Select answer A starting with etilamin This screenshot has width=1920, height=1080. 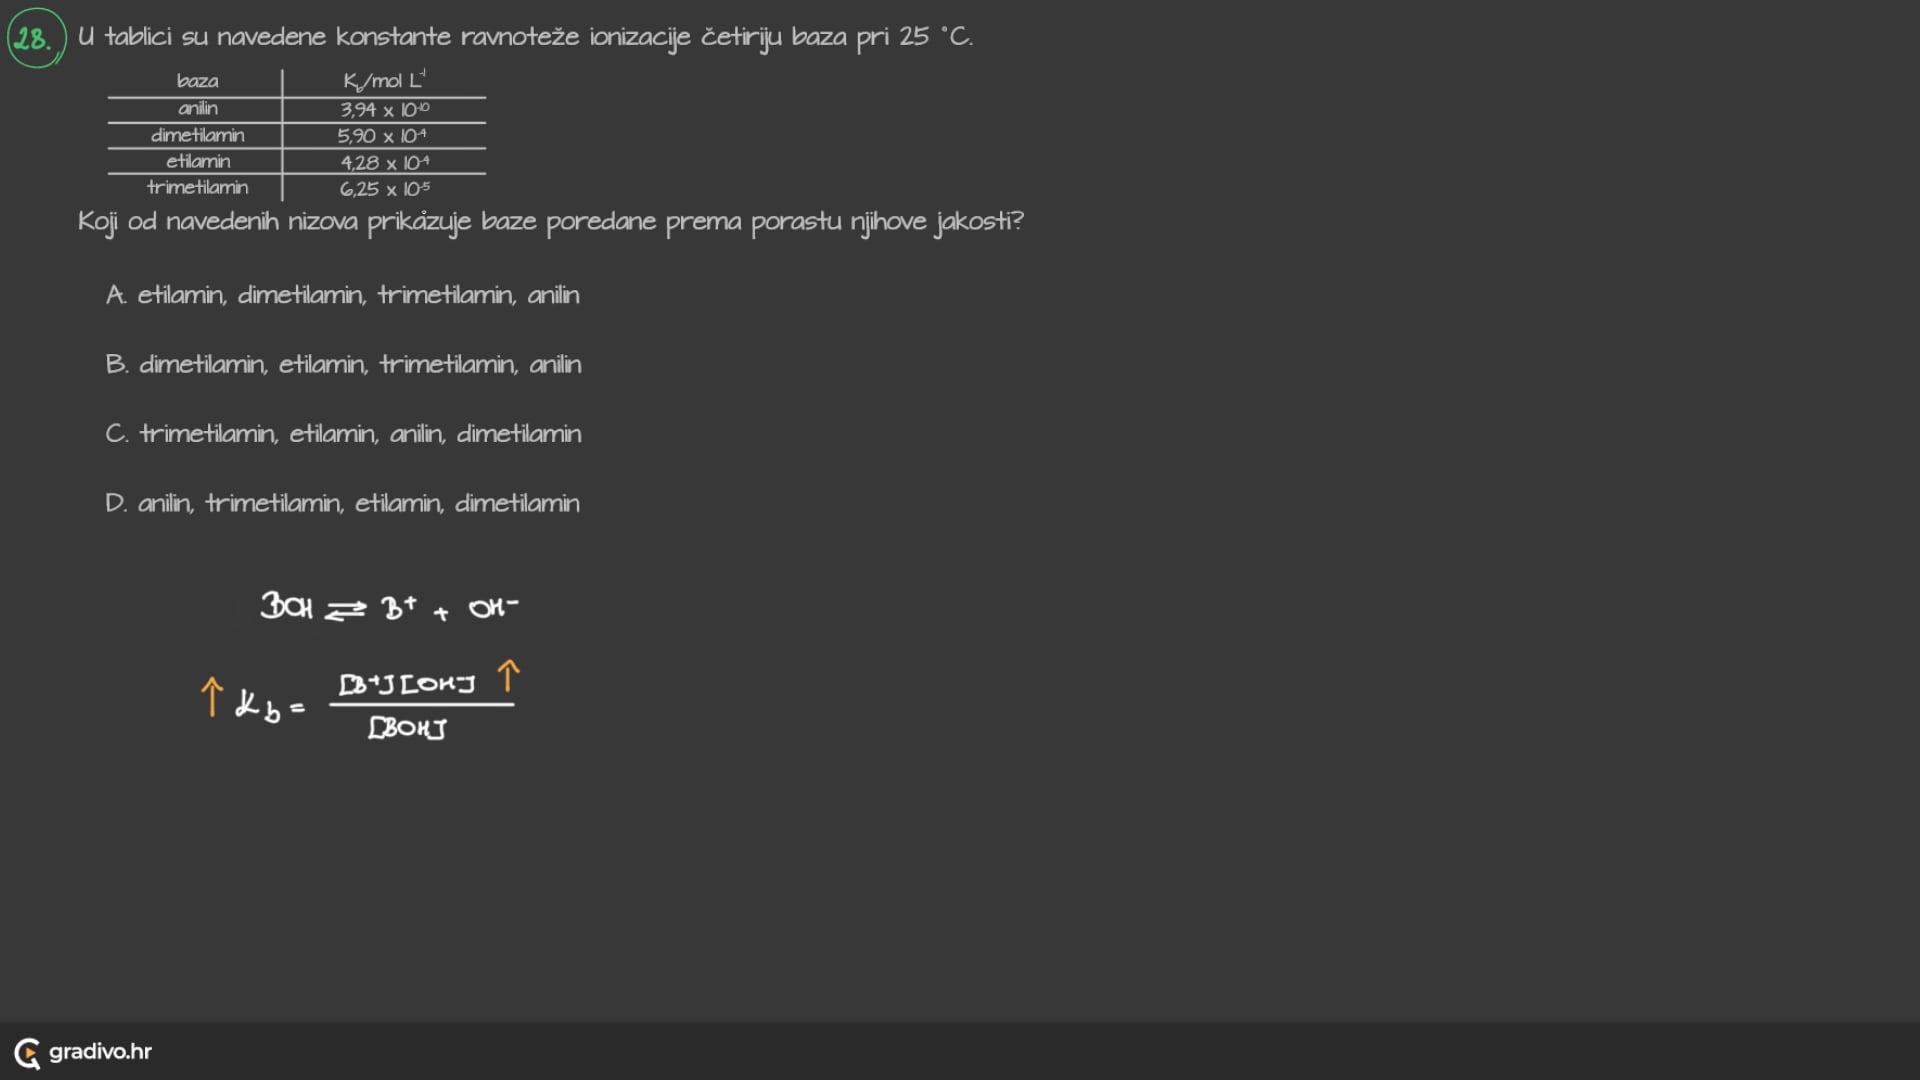pos(342,295)
